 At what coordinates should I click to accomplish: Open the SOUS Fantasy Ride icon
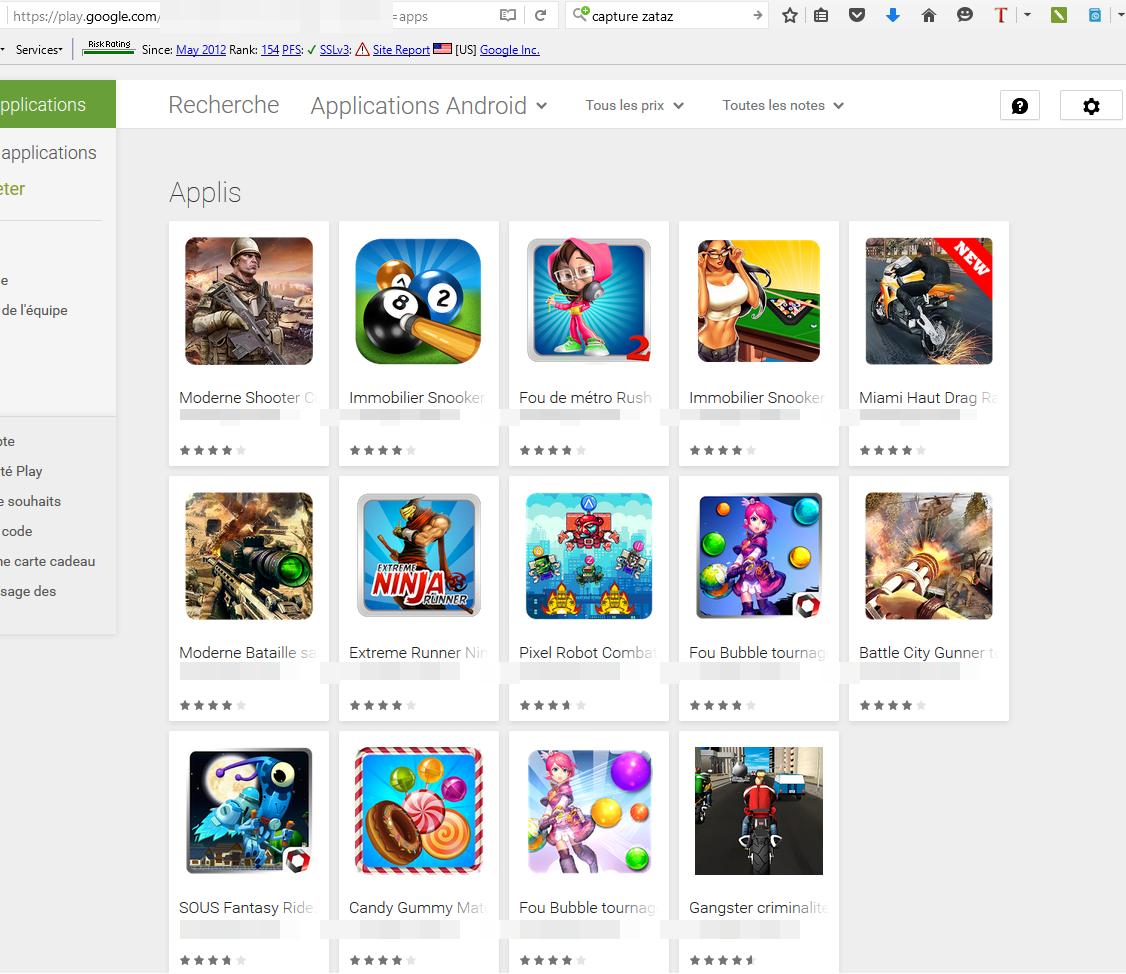tap(249, 811)
